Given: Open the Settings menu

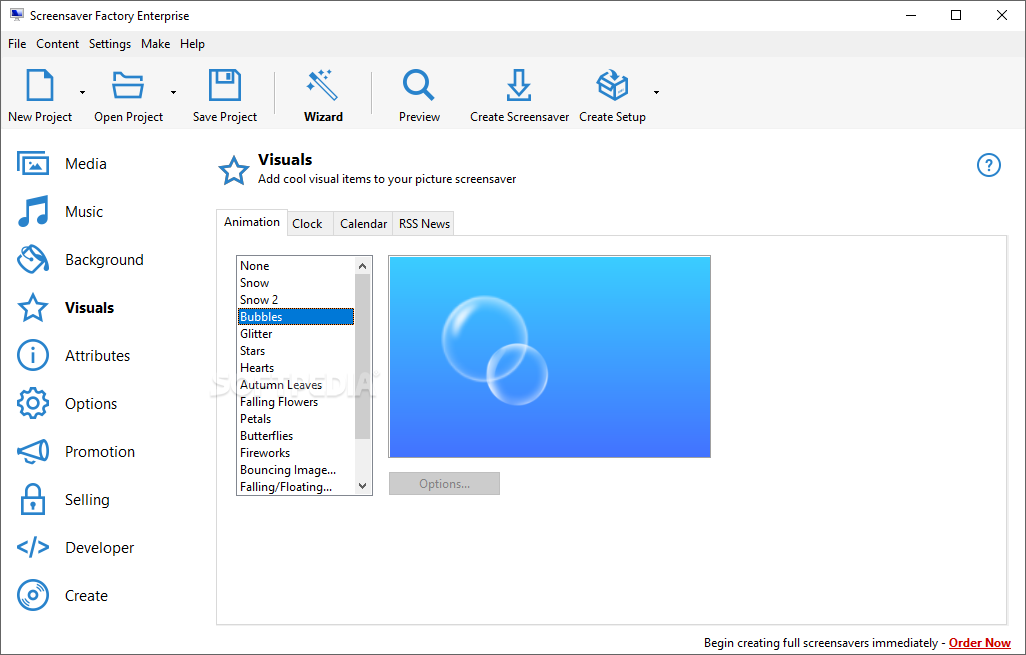Looking at the screenshot, I should click(x=110, y=44).
